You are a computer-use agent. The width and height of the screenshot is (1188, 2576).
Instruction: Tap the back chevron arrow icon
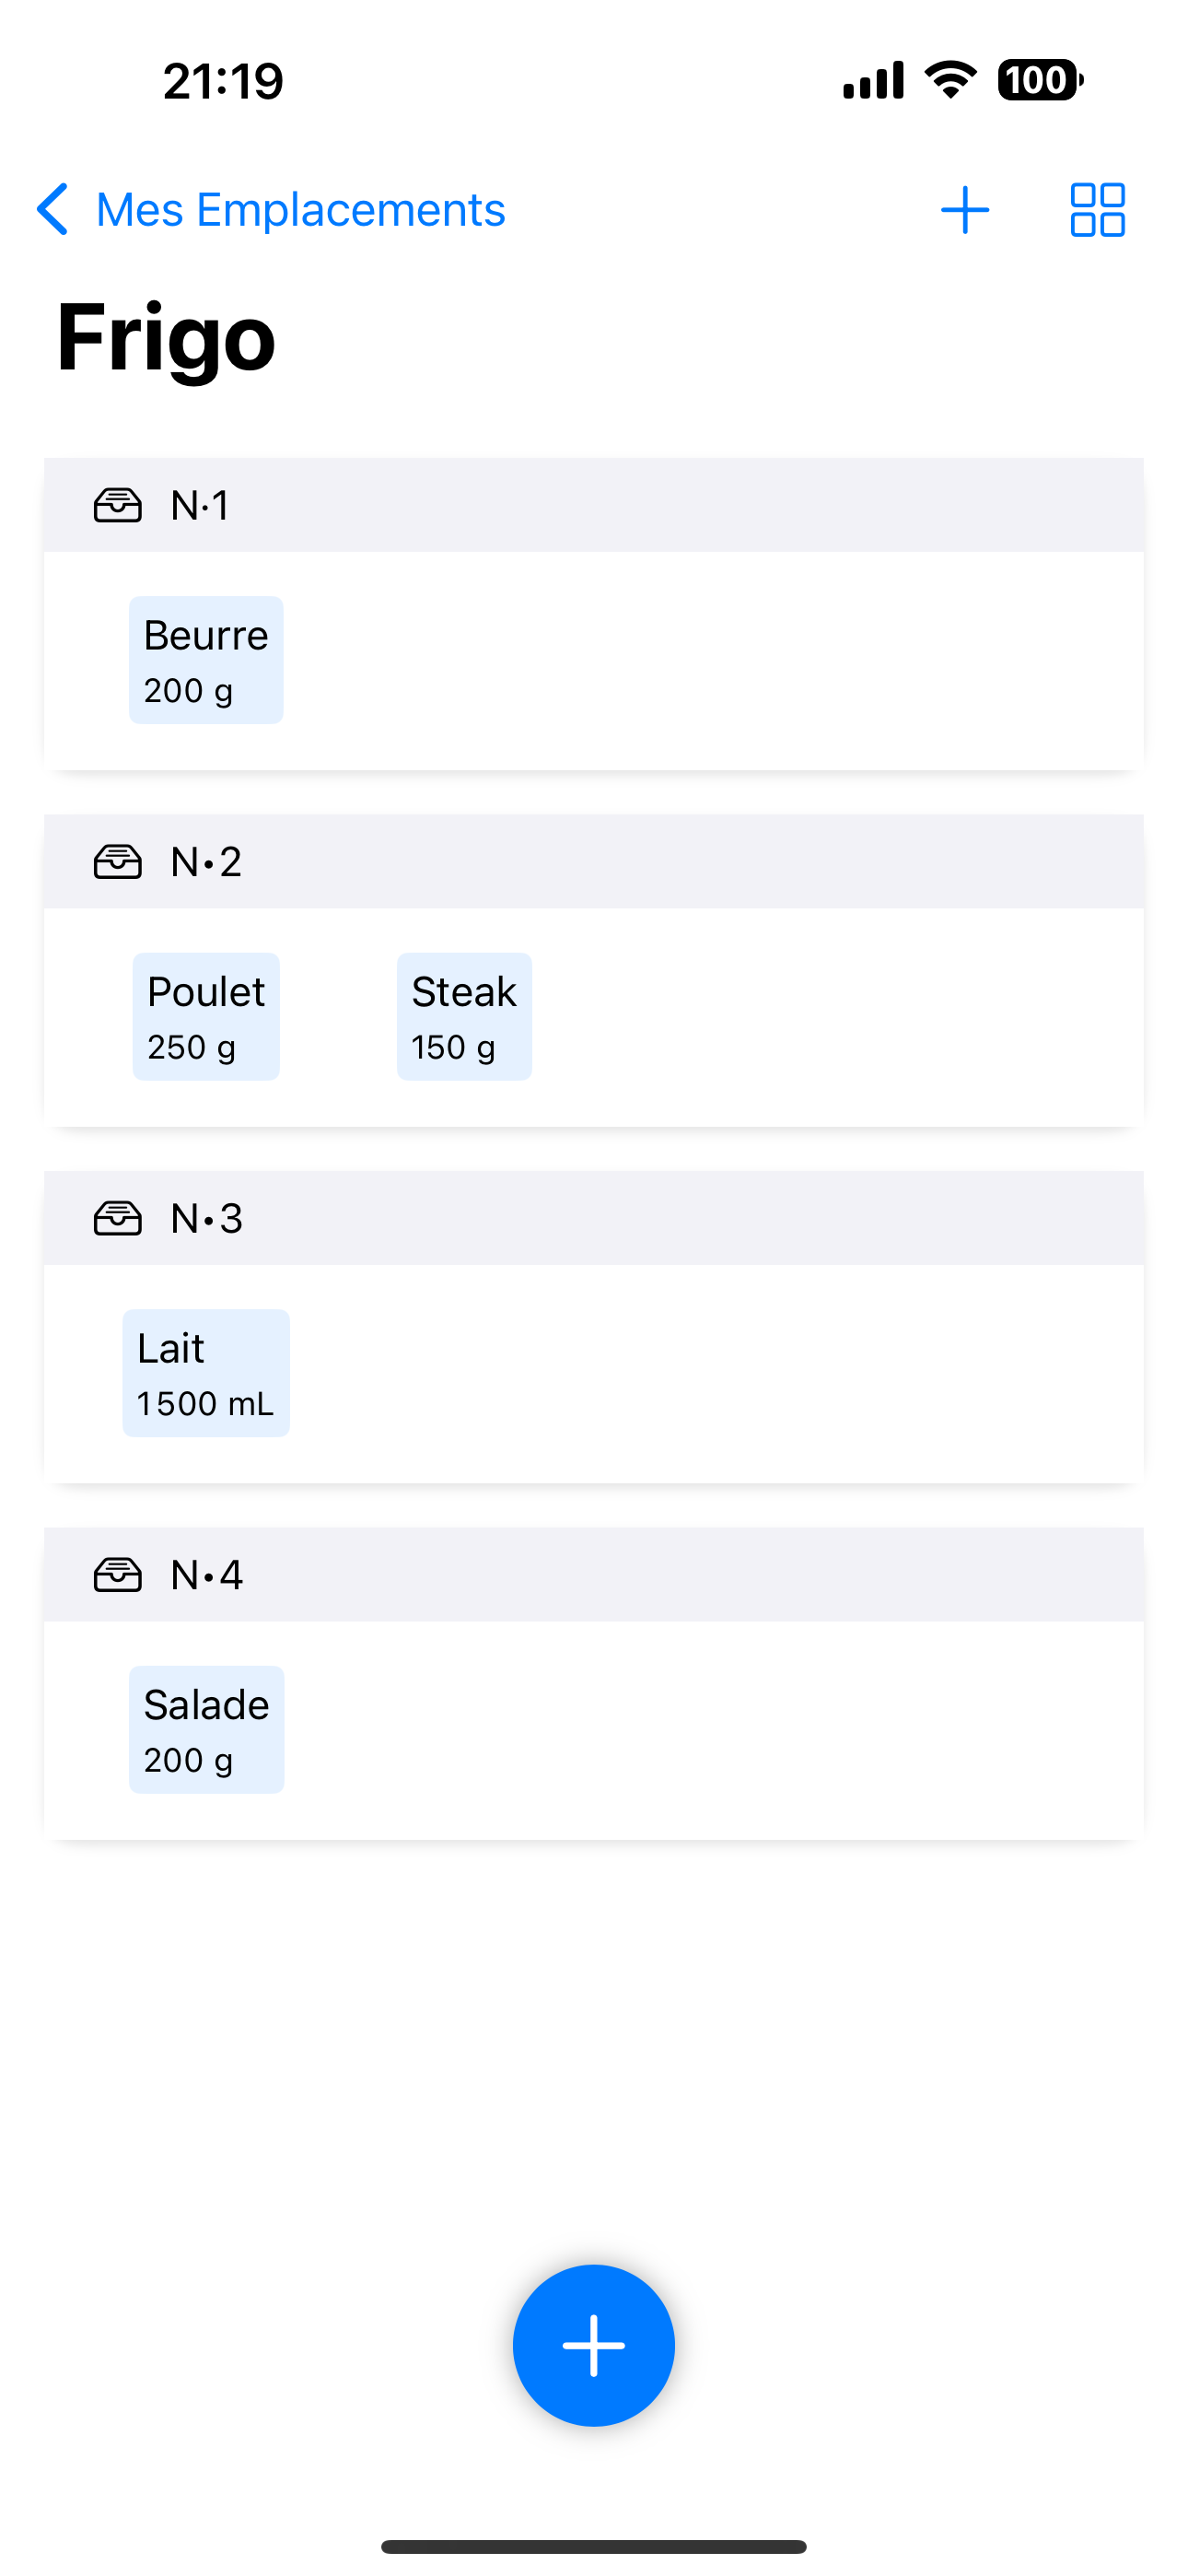52,209
